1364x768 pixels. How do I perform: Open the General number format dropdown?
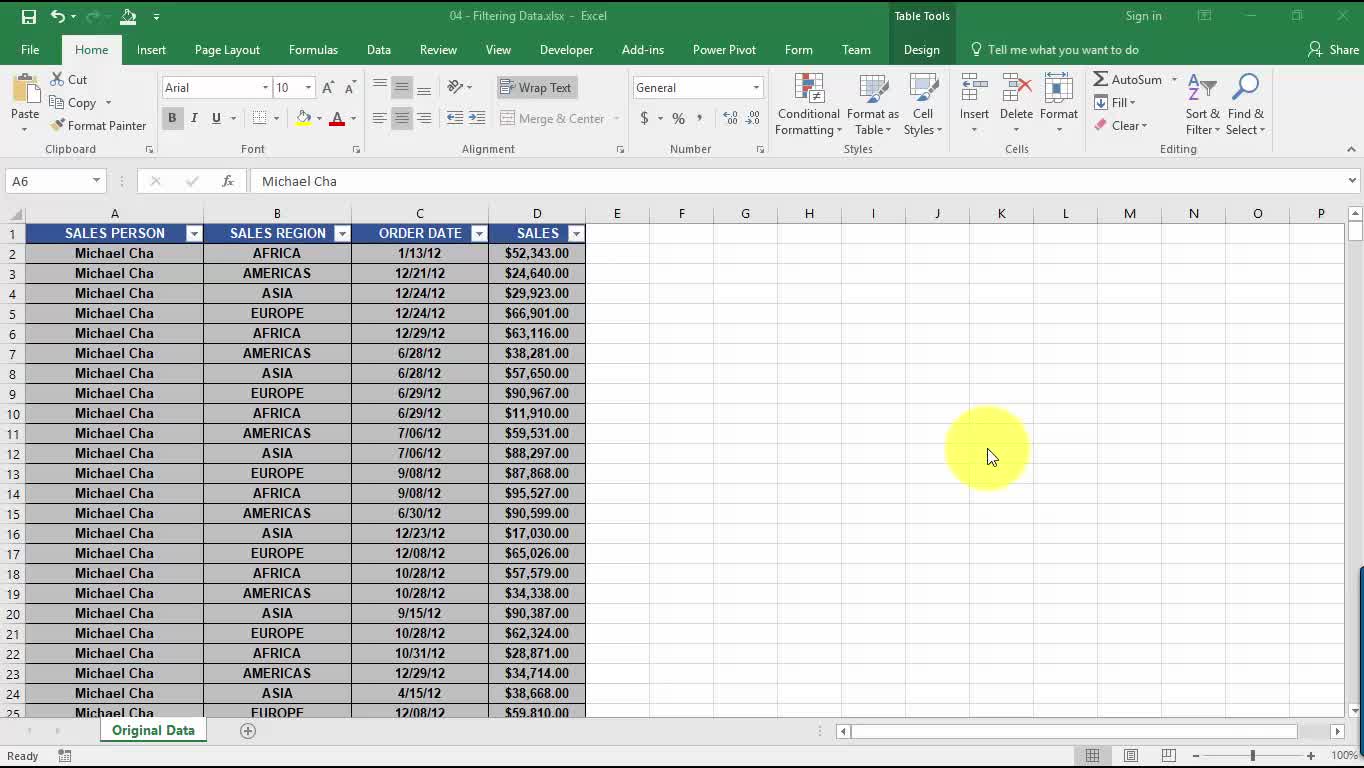(x=756, y=88)
